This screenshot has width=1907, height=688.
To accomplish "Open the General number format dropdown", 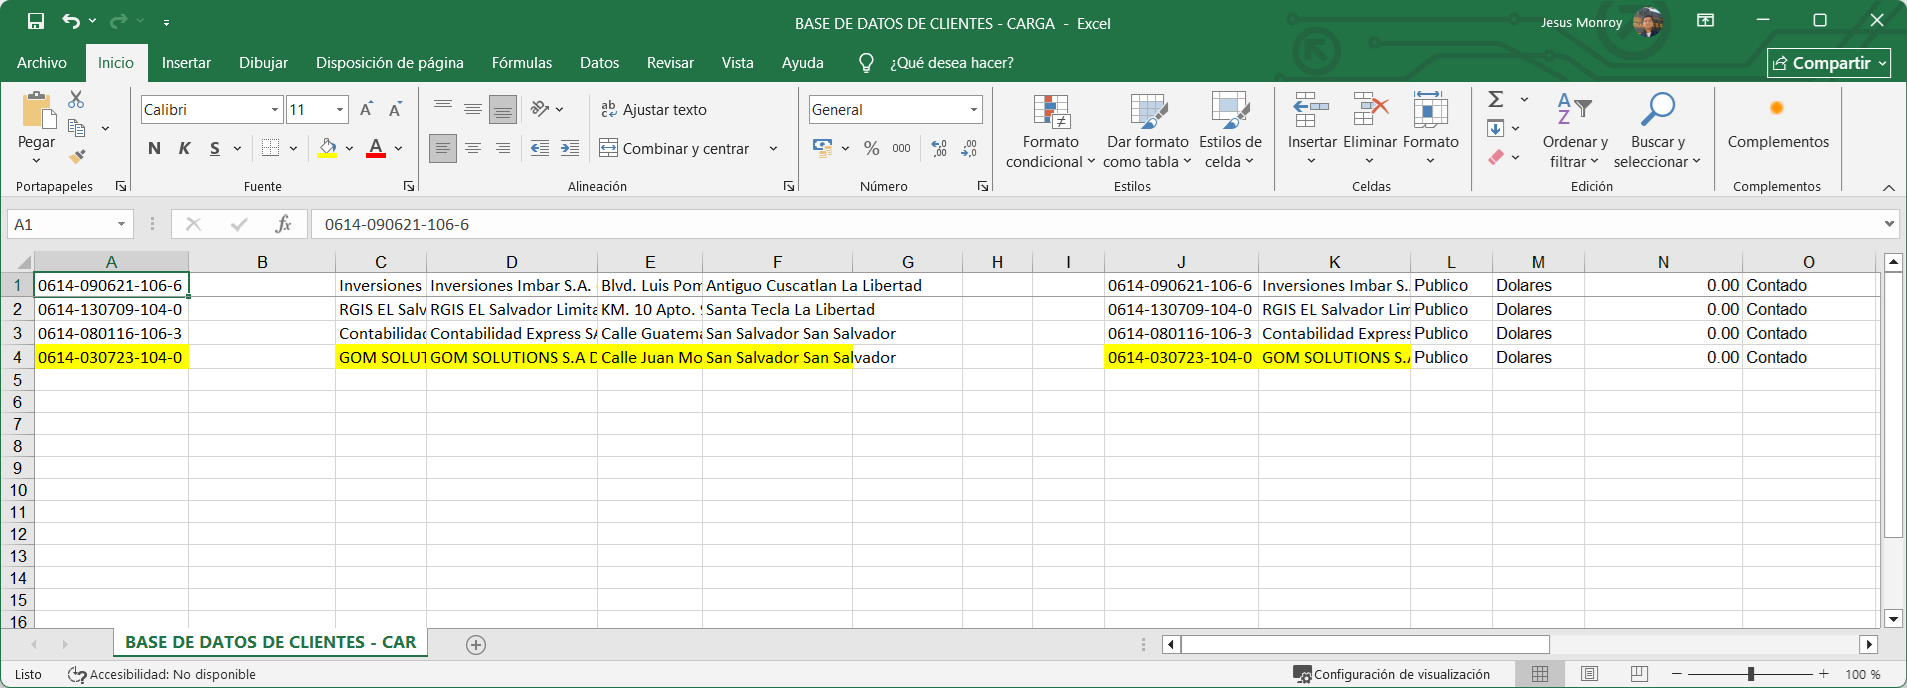I will pos(973,109).
